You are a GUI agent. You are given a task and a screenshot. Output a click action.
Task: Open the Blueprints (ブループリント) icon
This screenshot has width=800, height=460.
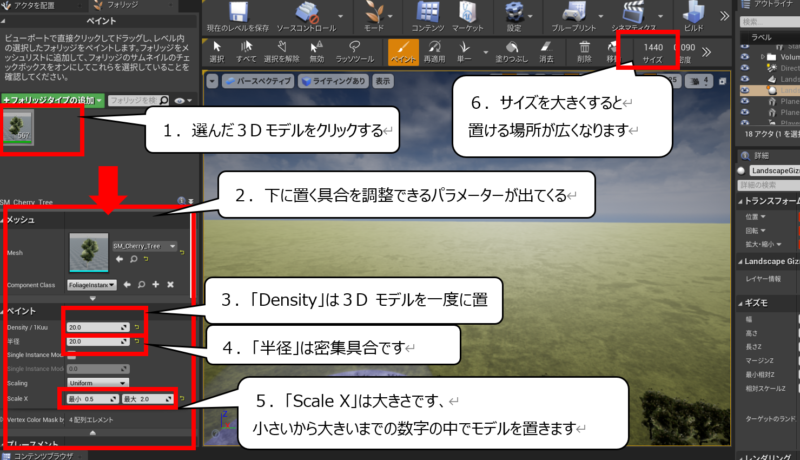pos(573,16)
